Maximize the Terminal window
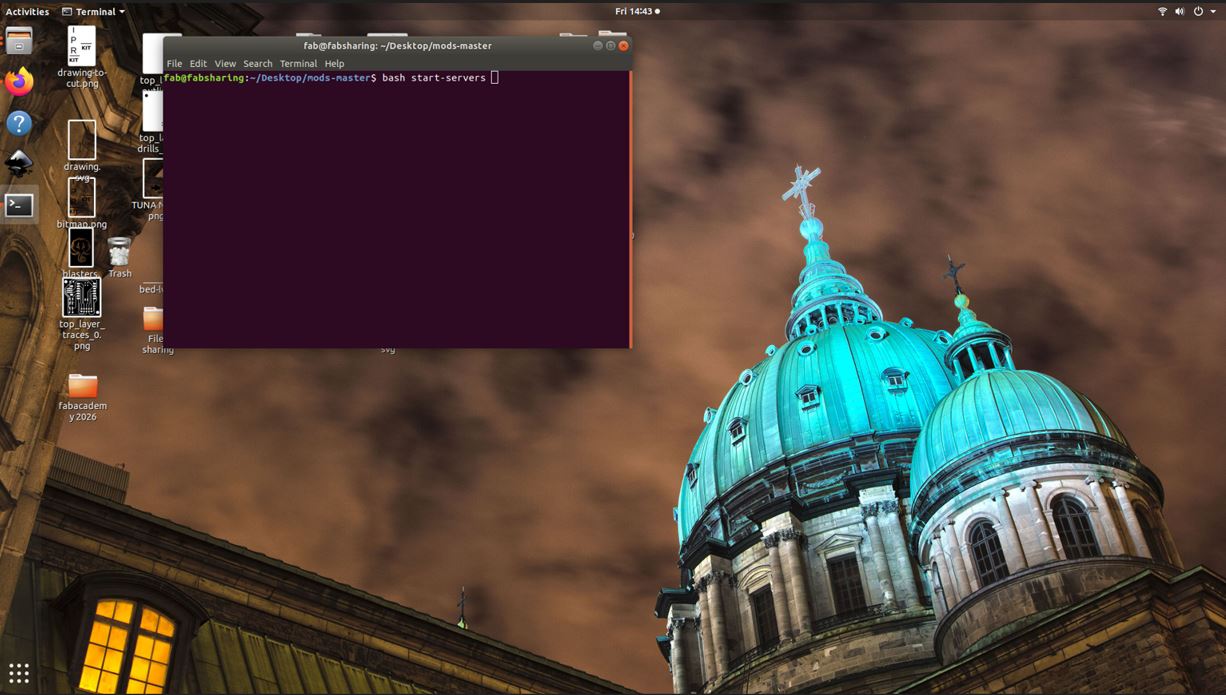The image size is (1226, 695). 610,45
